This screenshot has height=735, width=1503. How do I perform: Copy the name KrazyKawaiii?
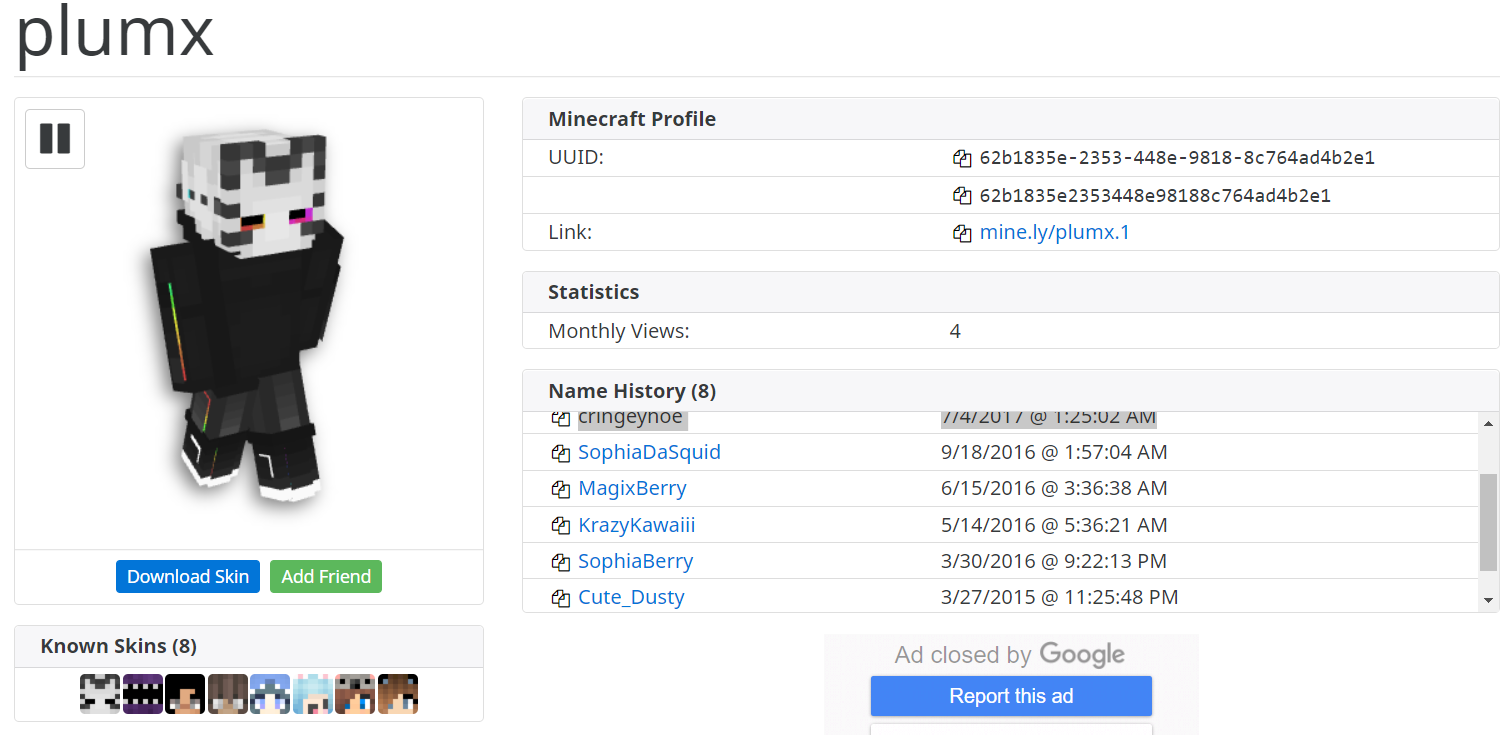click(561, 526)
